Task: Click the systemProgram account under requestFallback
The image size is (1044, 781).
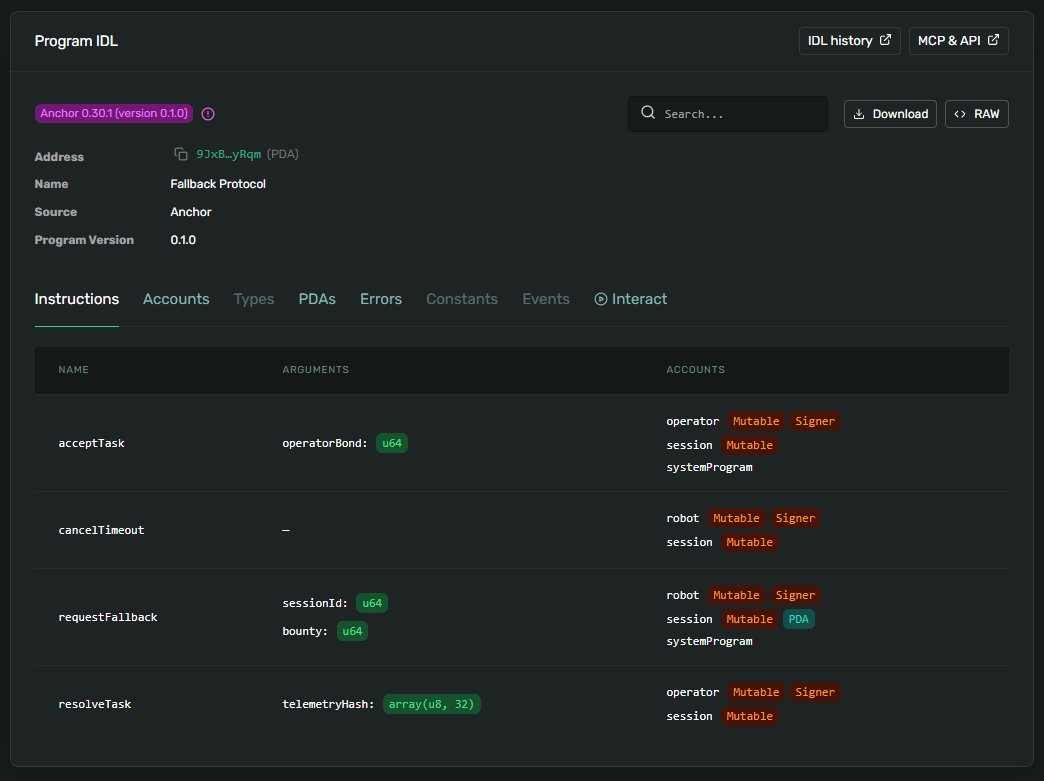Action: click(709, 641)
